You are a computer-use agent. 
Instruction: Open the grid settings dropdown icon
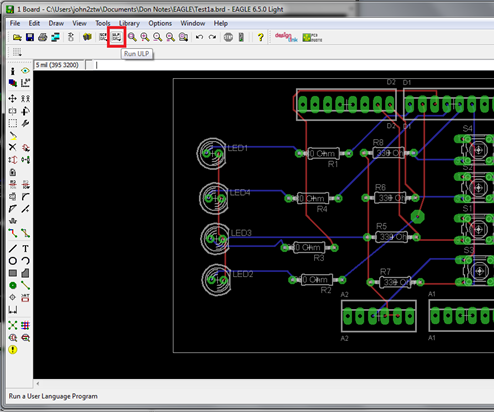17,52
